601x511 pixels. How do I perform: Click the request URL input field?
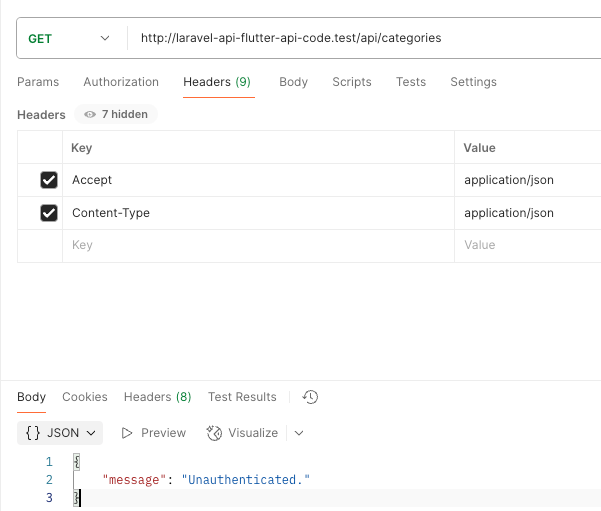click(x=360, y=39)
